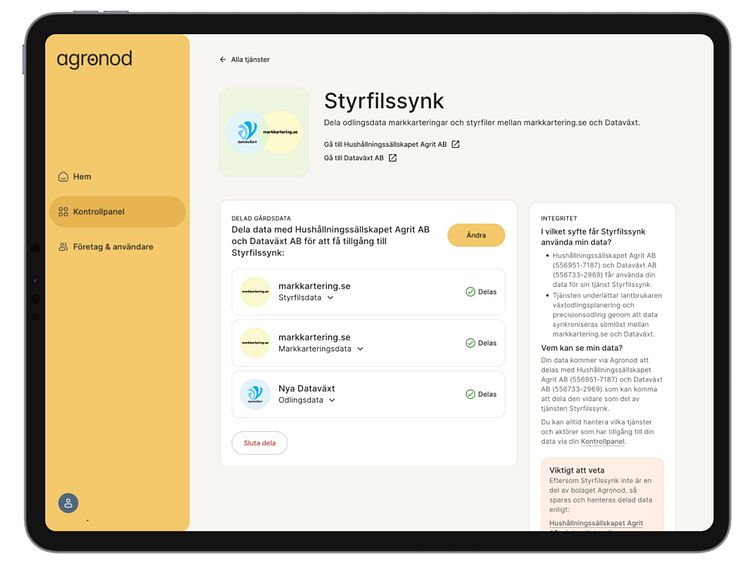Click the back arrow beside Alla tjänster

223,60
